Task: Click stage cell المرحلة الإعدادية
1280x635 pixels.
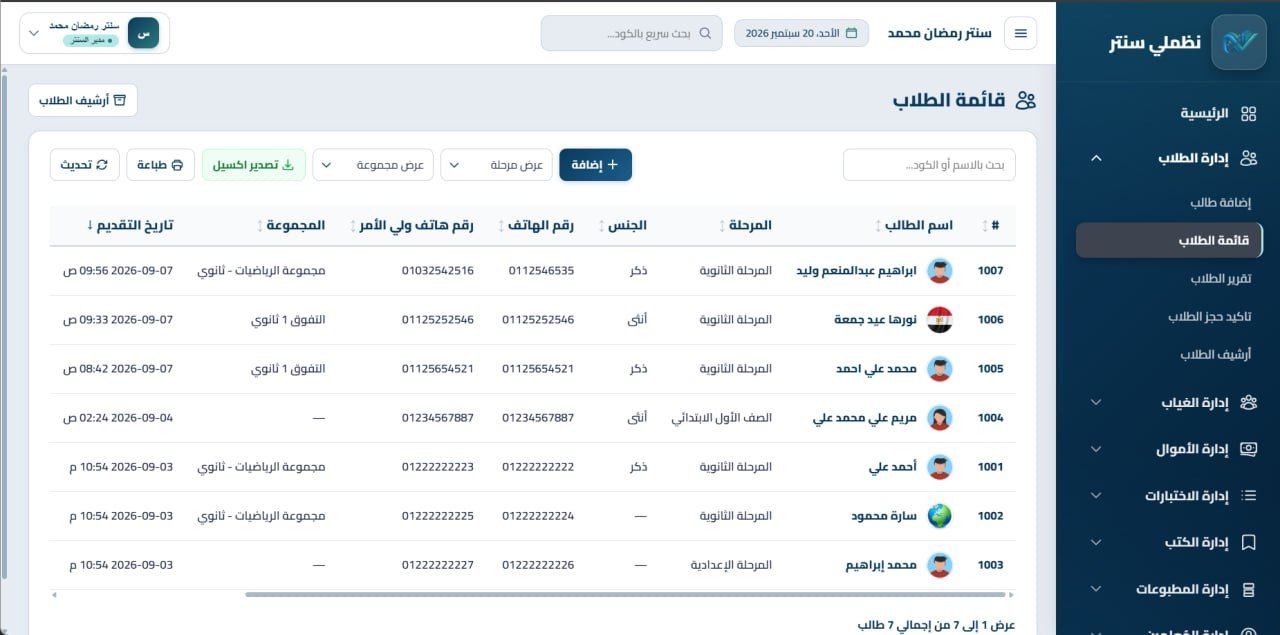Action: point(731,565)
